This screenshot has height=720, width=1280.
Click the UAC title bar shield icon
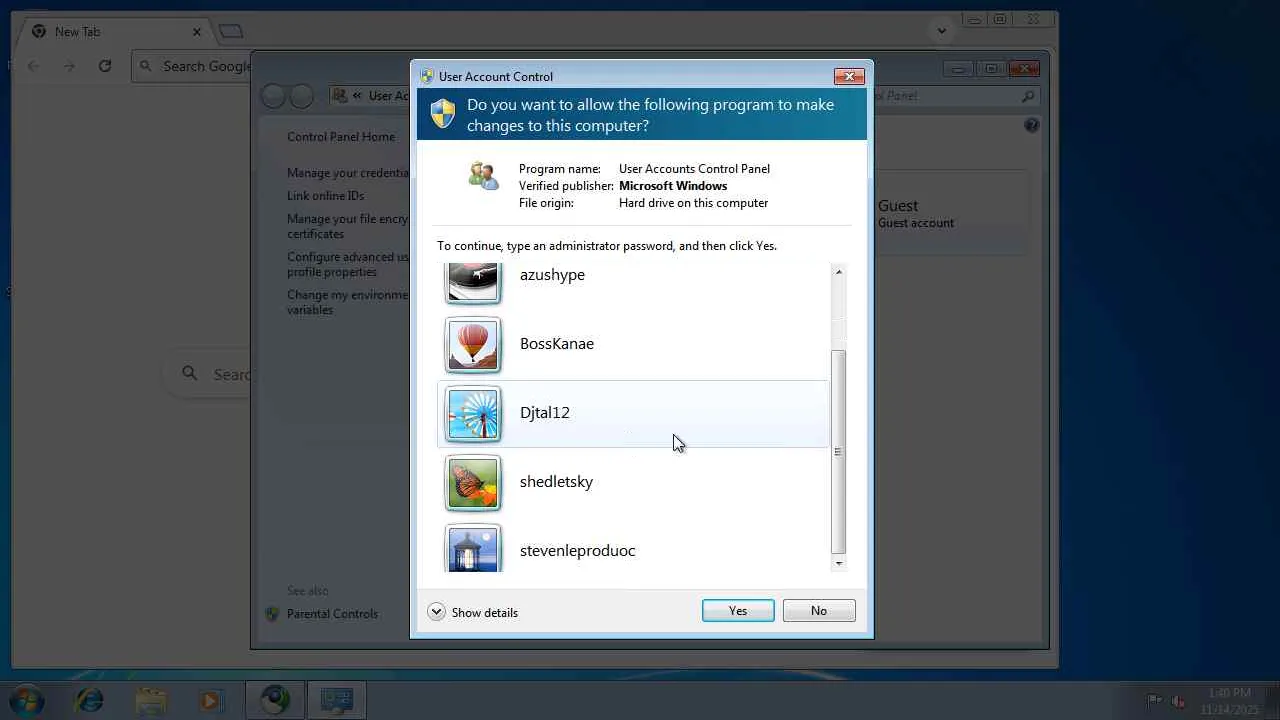click(x=427, y=76)
